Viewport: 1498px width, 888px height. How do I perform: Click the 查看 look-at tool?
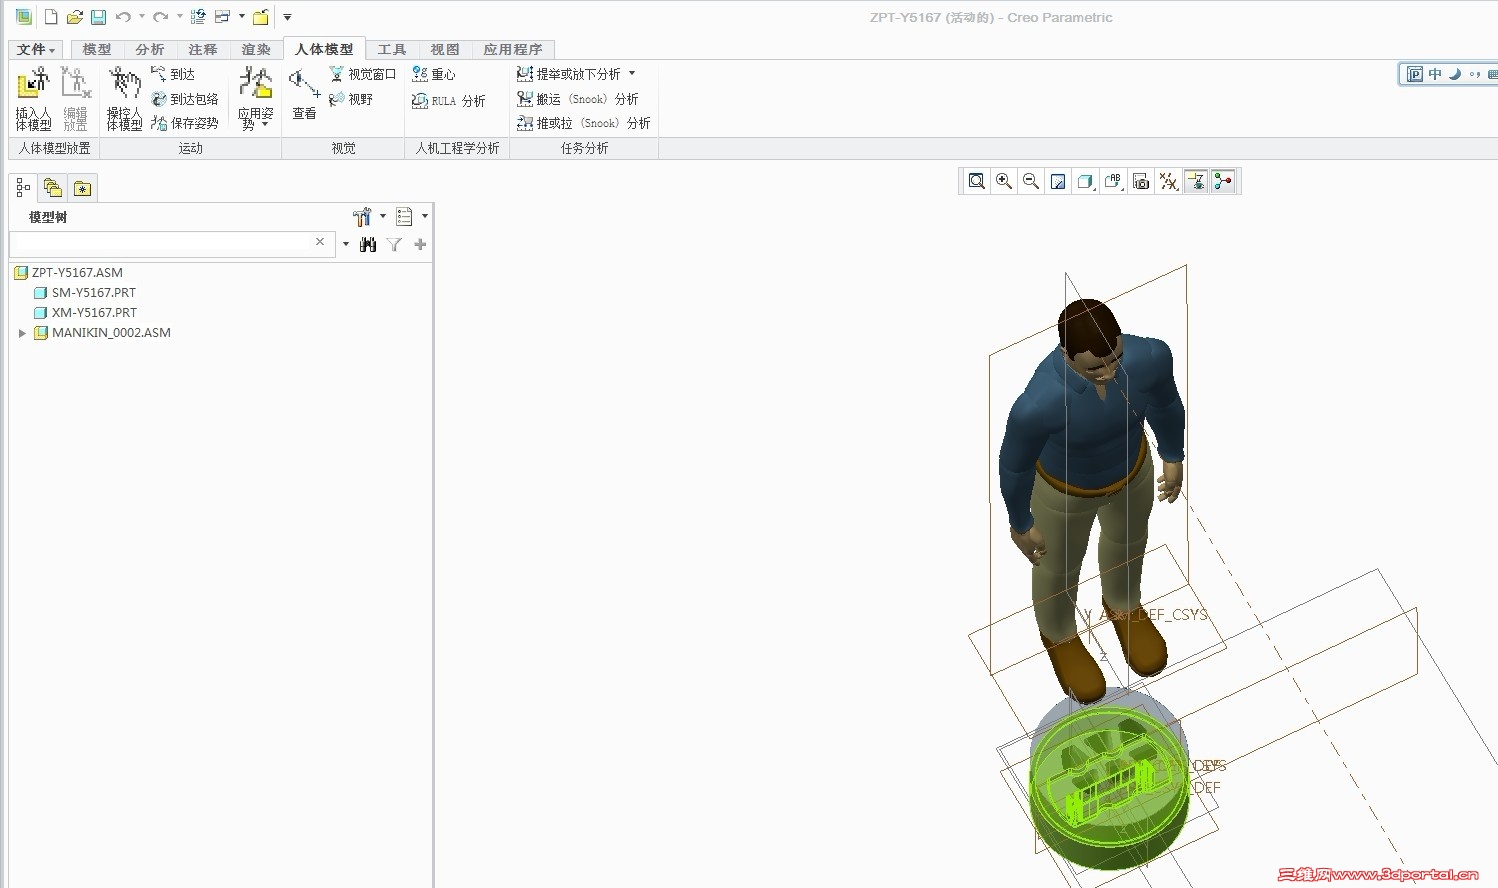[304, 94]
